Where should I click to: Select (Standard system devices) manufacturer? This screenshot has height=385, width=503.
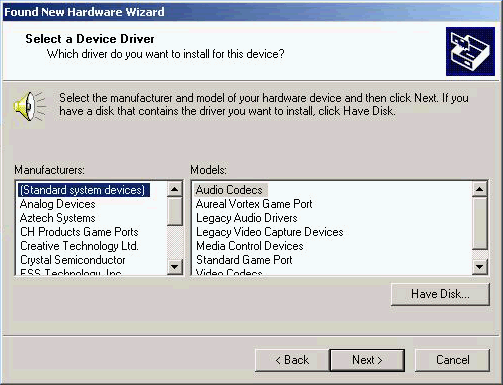83,190
